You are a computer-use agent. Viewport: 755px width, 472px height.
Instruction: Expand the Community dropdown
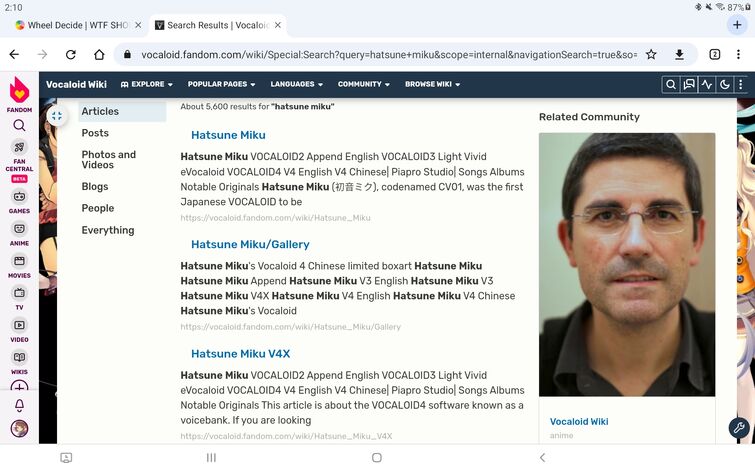tap(364, 84)
